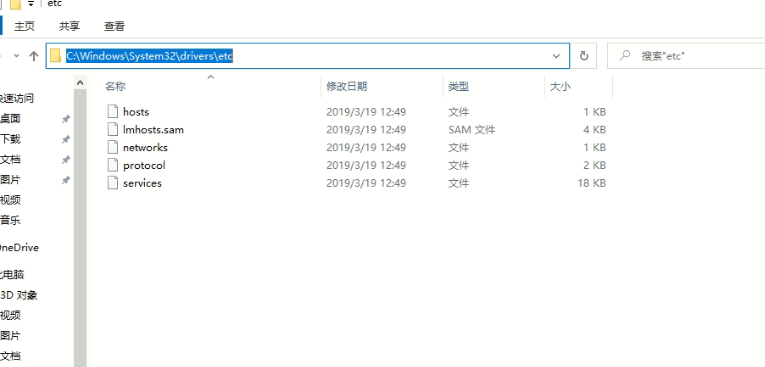This screenshot has height=367, width=765.
Task: Open OneDrive in the navigation pane
Action: 19,247
